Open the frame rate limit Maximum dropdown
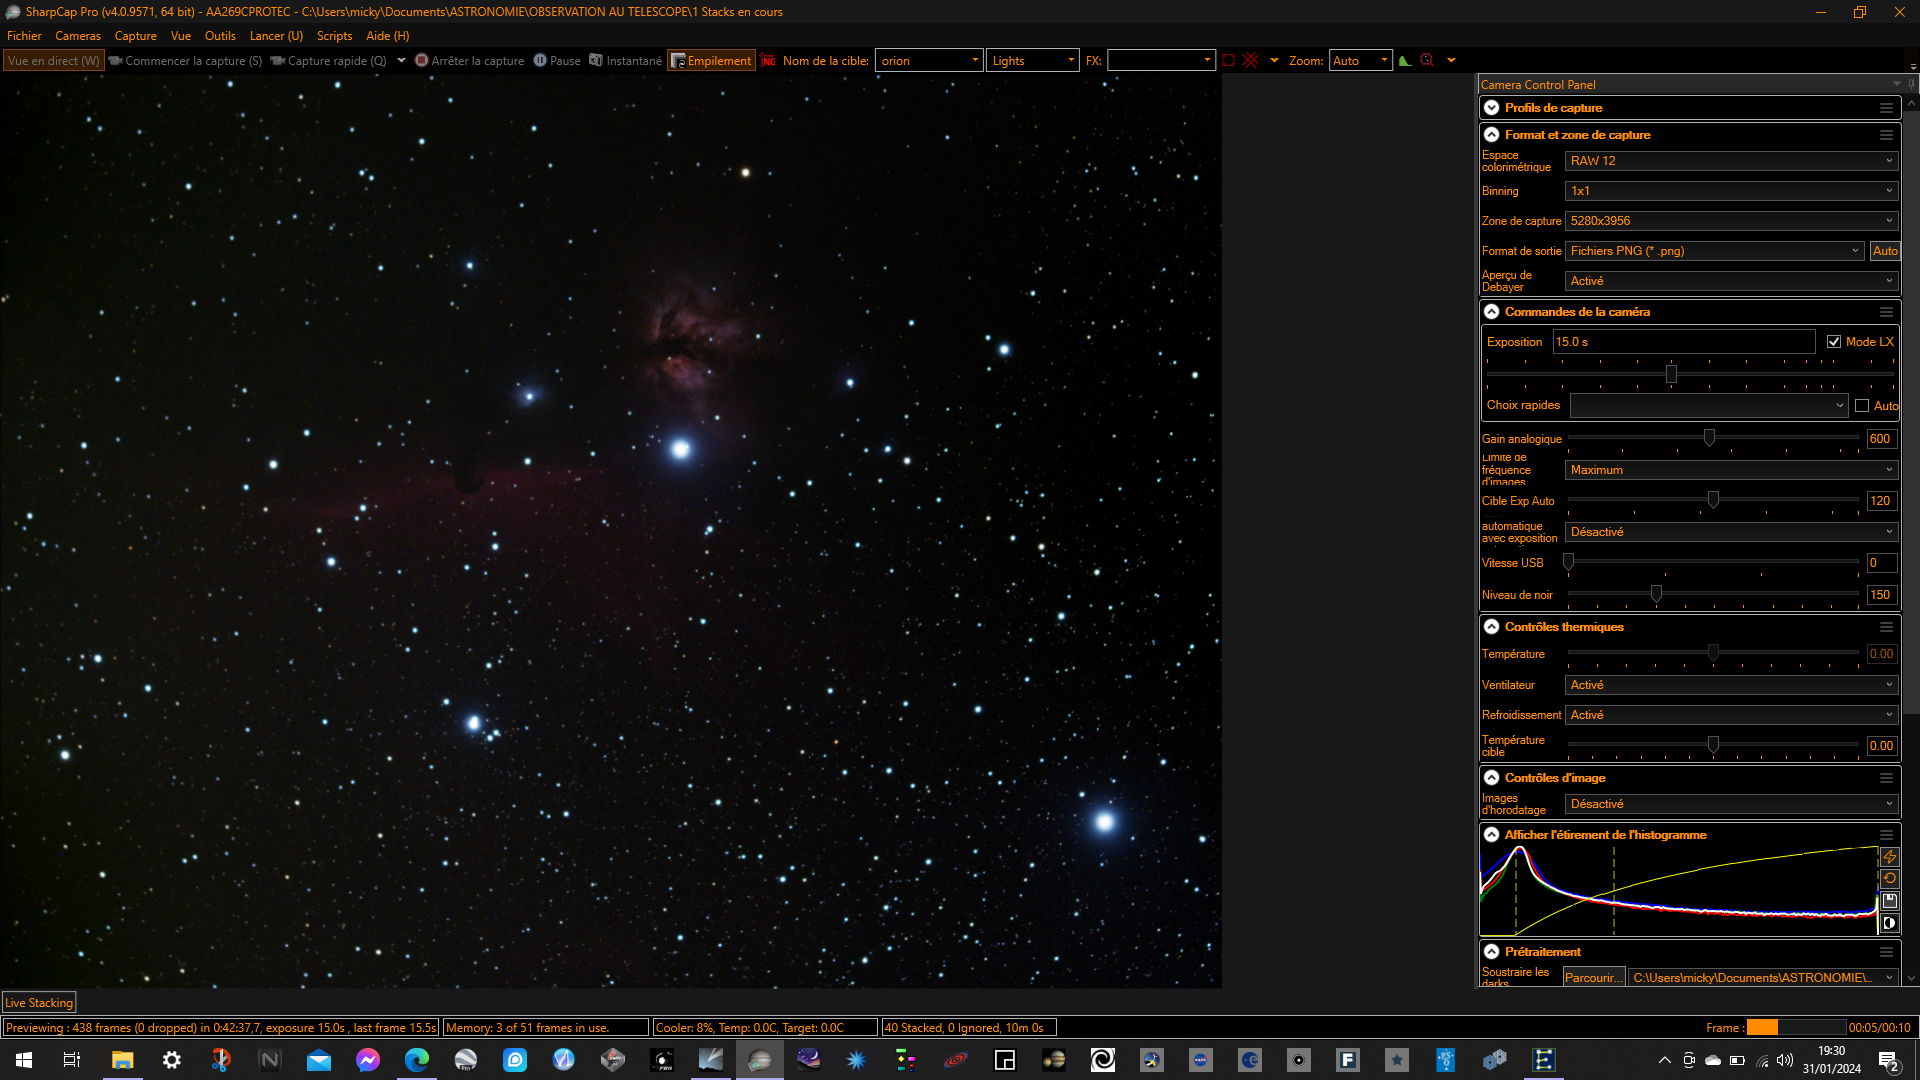The width and height of the screenshot is (1920, 1080). click(x=1730, y=470)
